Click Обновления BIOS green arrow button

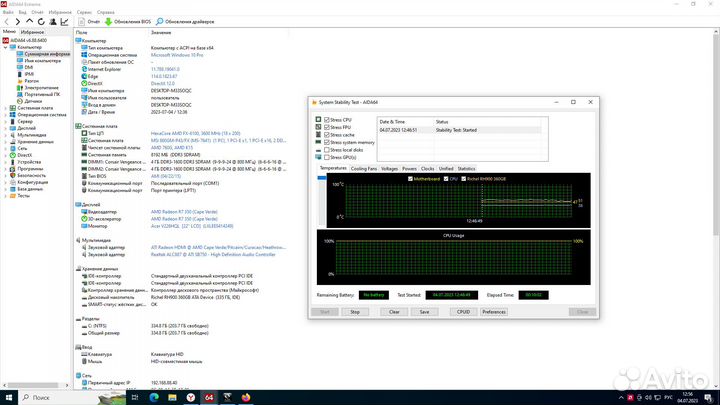coord(128,22)
